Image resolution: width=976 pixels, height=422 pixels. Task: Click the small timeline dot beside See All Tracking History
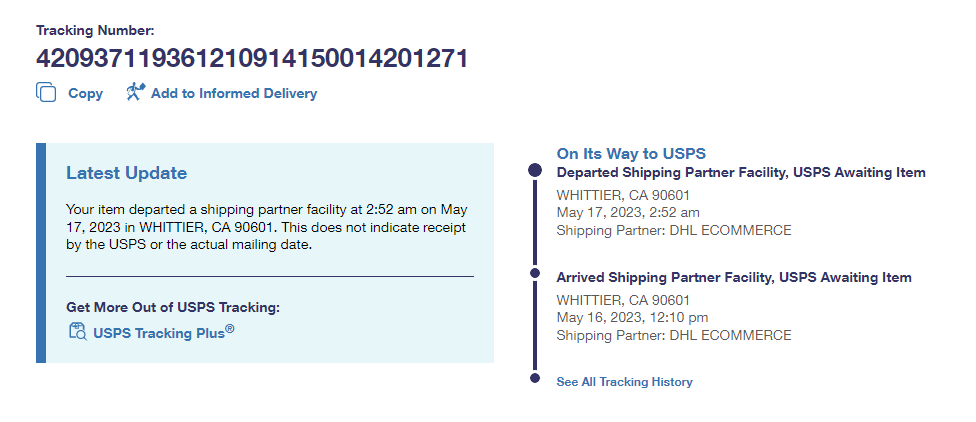click(534, 379)
